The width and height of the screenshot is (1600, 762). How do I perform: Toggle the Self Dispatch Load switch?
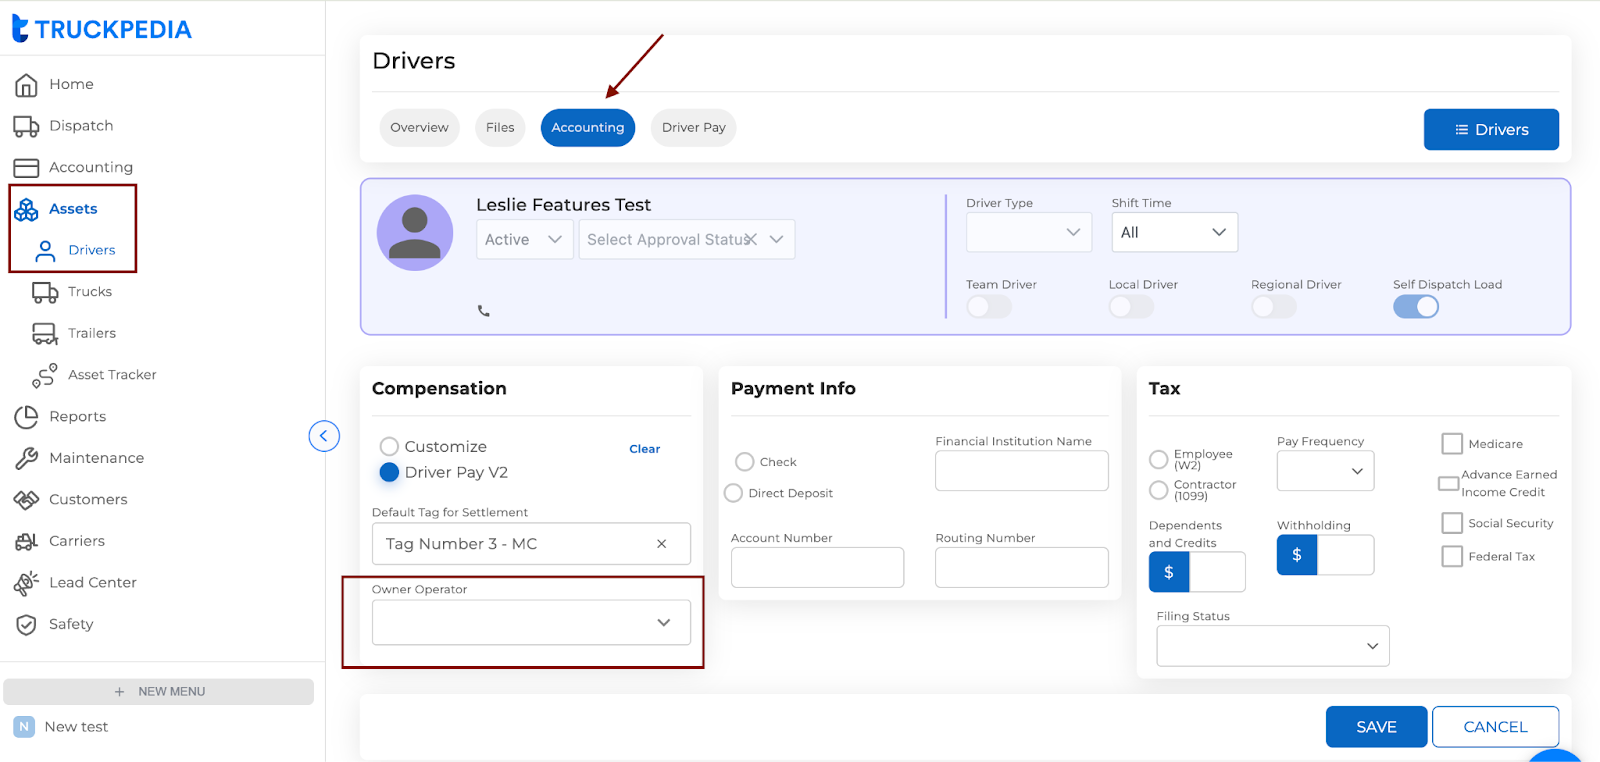click(1415, 307)
